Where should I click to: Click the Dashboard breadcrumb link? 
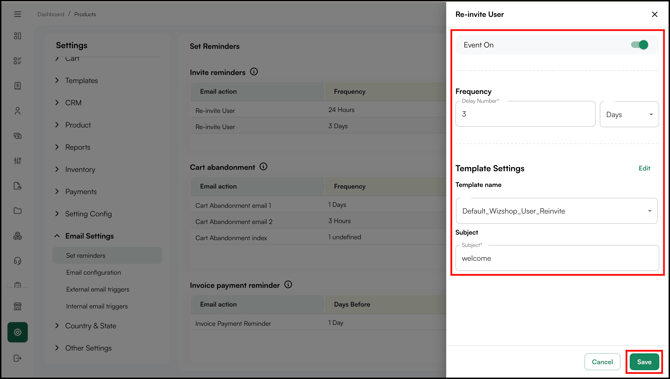point(50,14)
